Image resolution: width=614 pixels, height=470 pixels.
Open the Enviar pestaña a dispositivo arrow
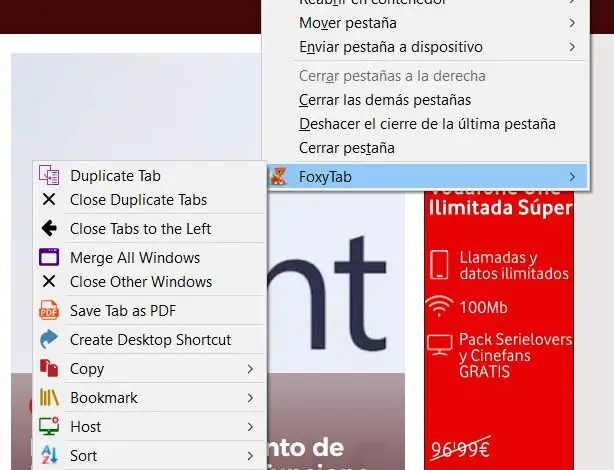[x=572, y=47]
